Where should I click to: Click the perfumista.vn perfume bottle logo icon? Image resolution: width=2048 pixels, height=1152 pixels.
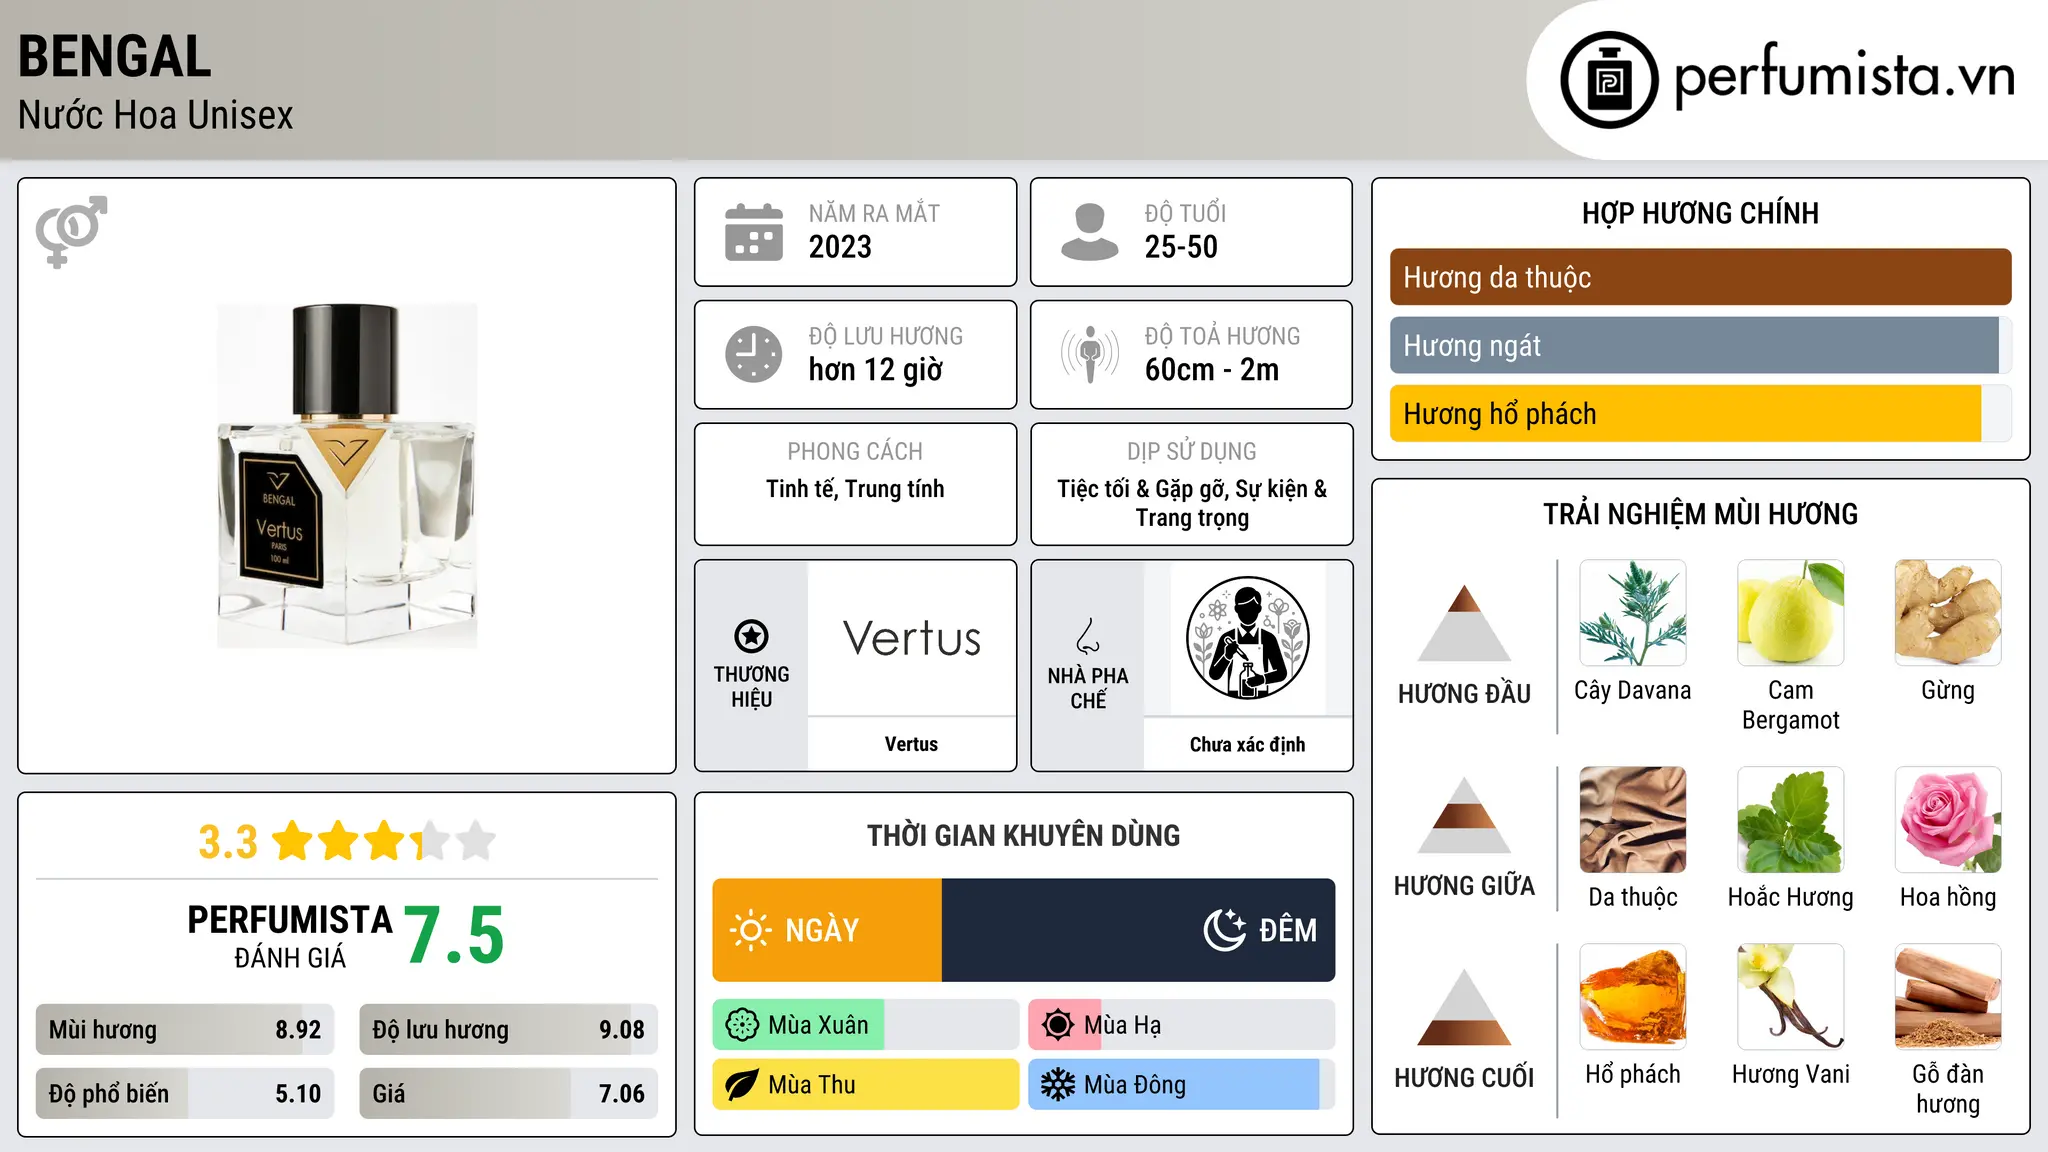[1609, 80]
